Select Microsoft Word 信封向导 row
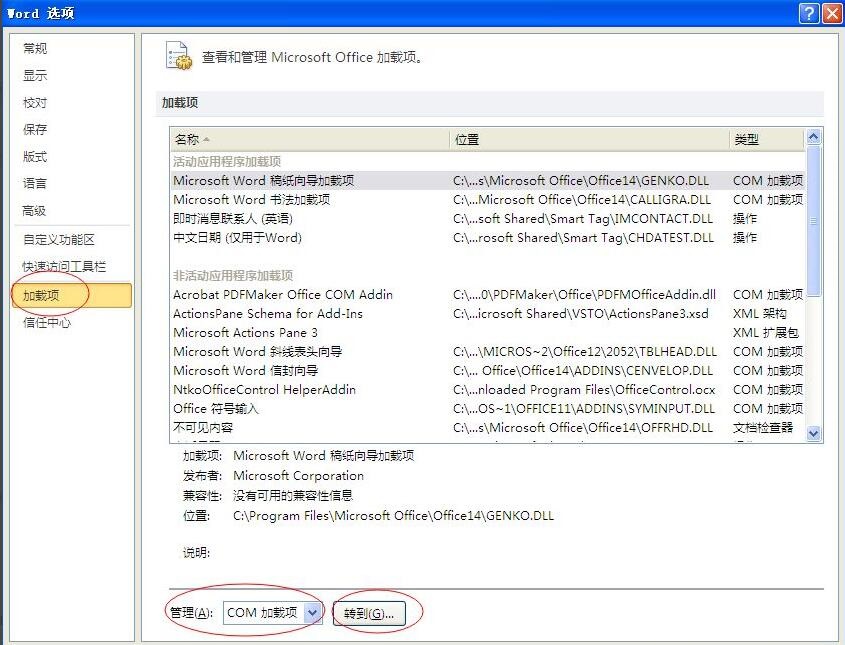The width and height of the screenshot is (845, 645). [488, 371]
